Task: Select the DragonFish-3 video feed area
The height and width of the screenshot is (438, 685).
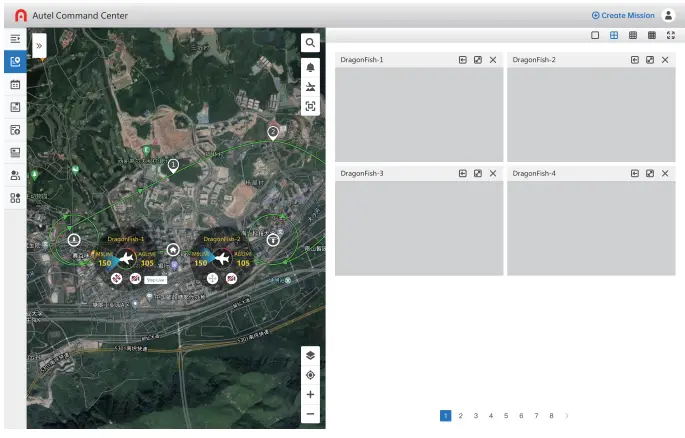Action: (419, 228)
